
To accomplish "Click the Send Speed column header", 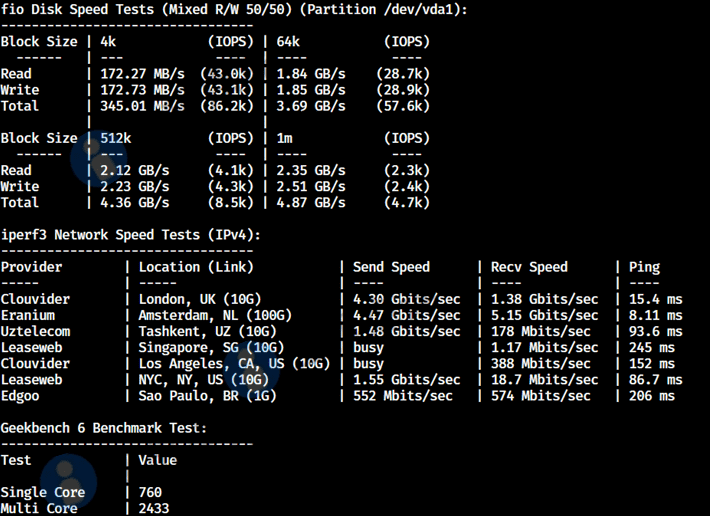I will click(392, 267).
